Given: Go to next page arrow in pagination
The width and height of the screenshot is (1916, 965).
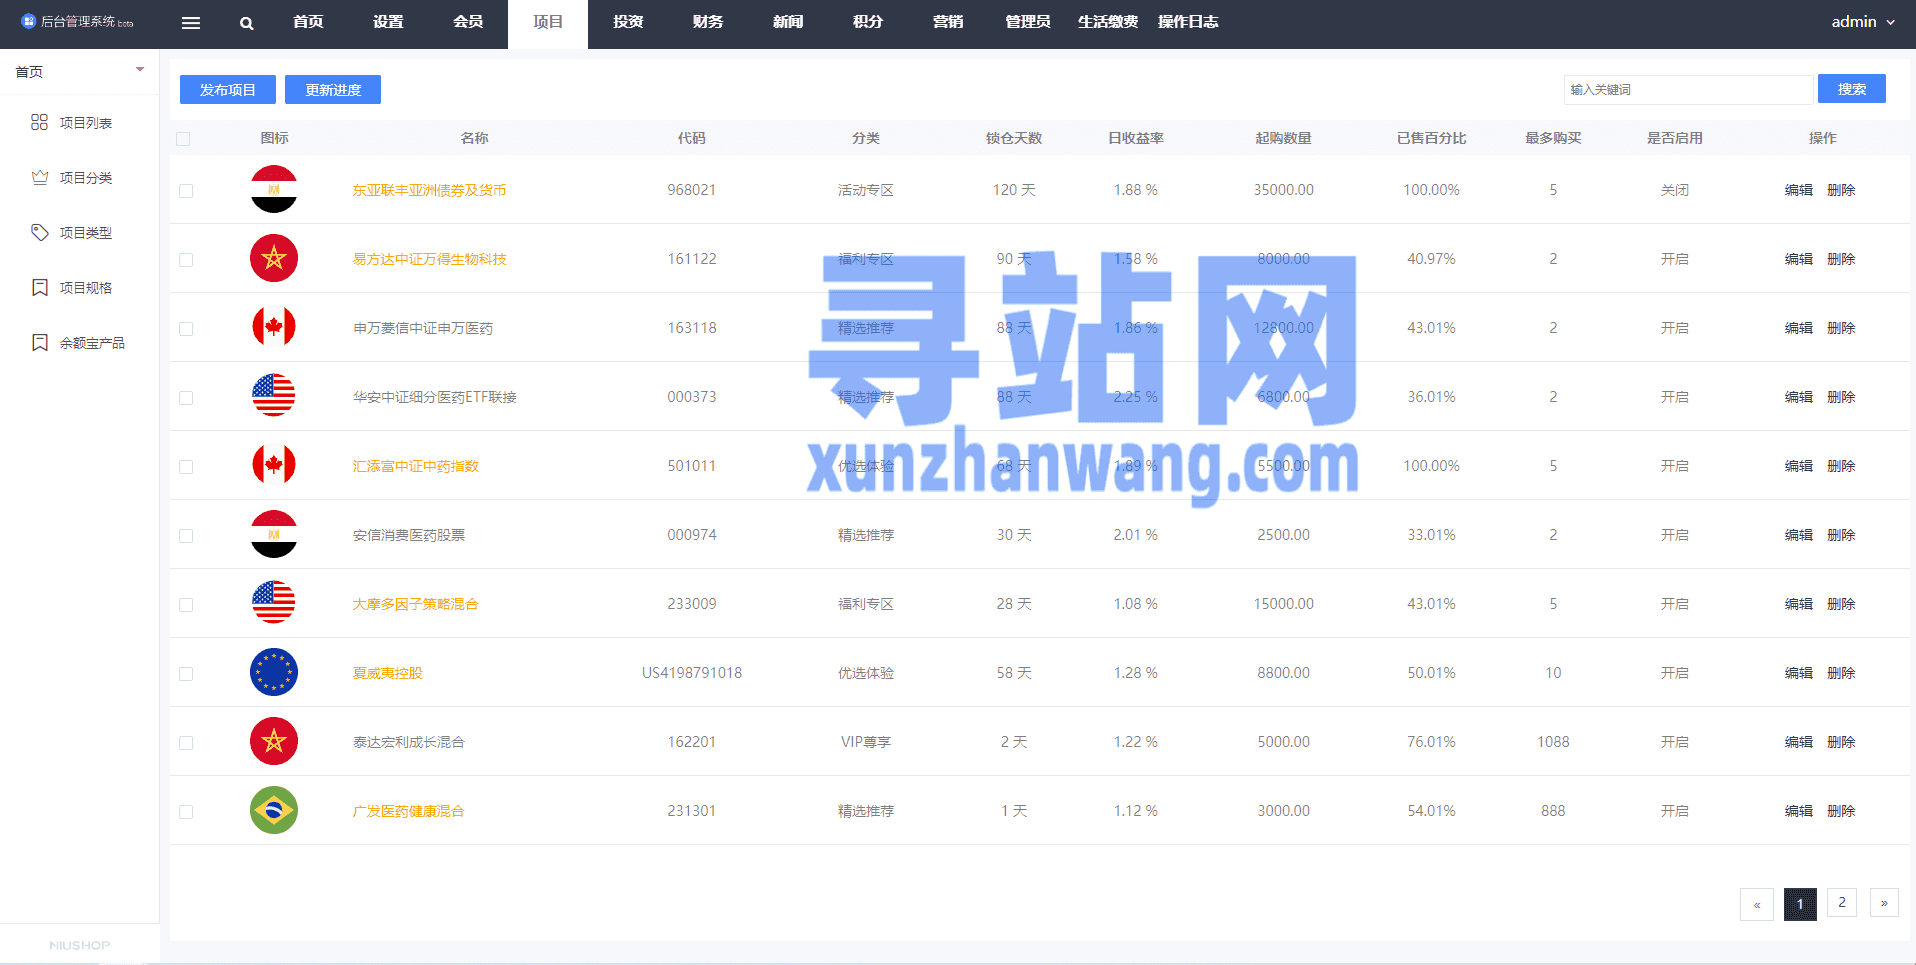Looking at the screenshot, I should [1884, 903].
